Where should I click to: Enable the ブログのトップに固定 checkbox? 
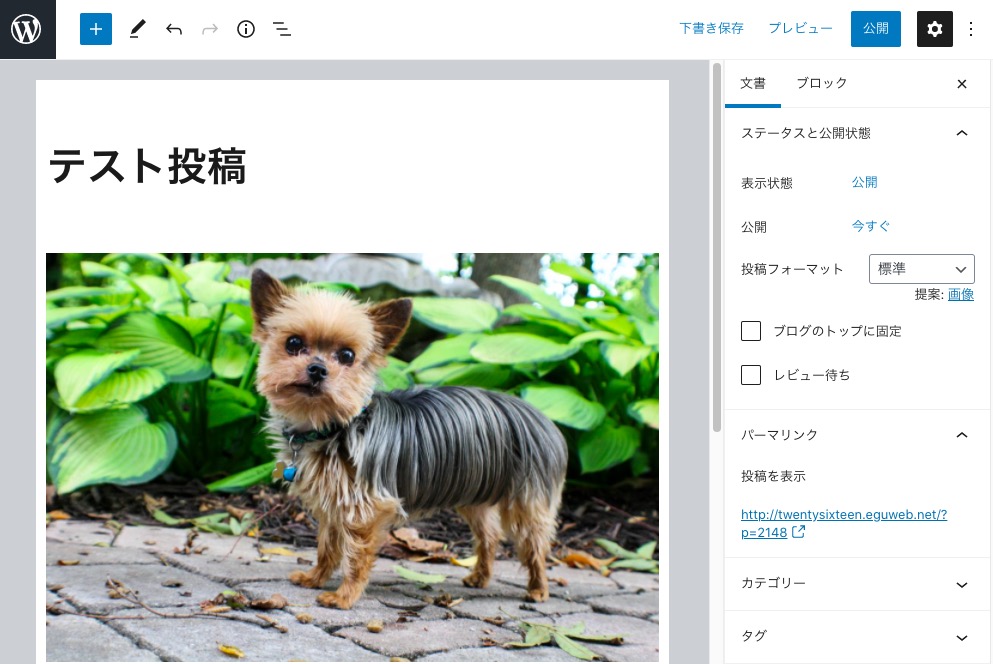[751, 331]
